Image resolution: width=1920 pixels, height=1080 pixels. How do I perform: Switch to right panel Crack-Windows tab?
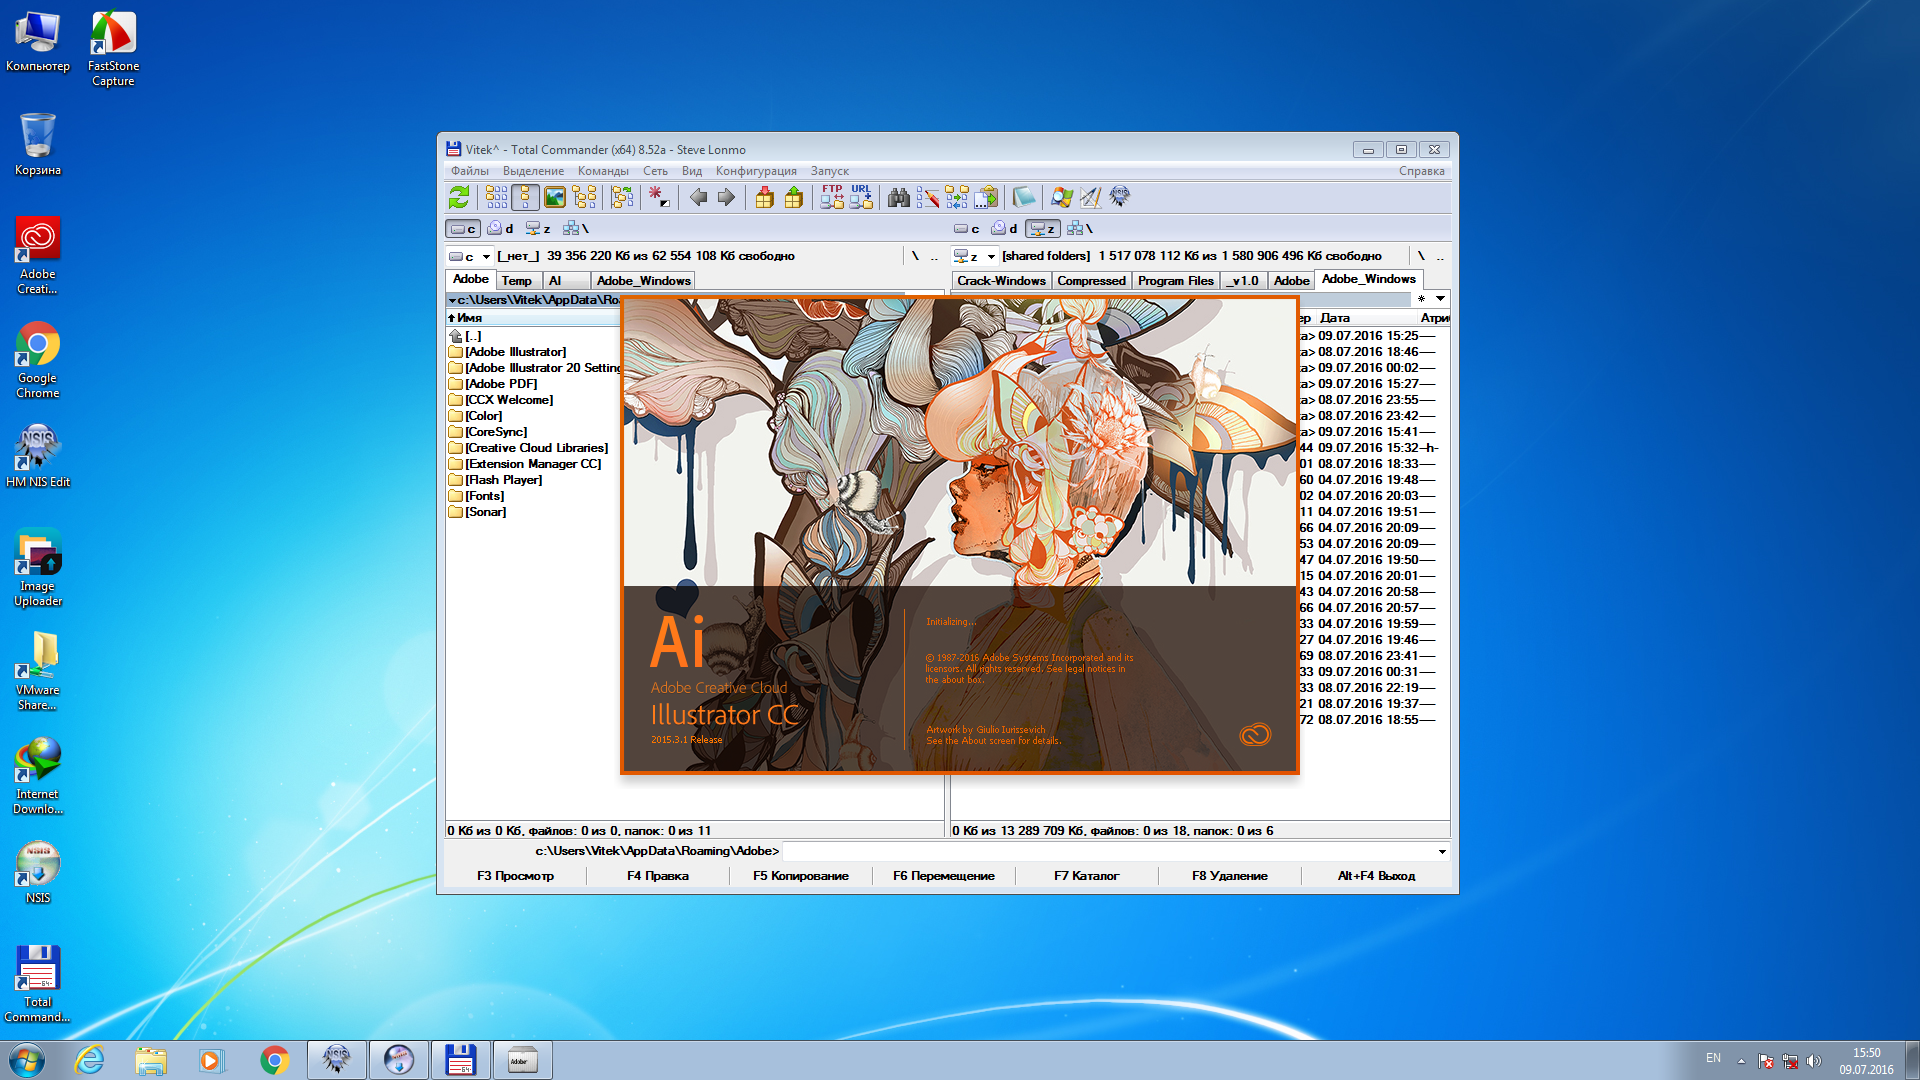pyautogui.click(x=1001, y=281)
